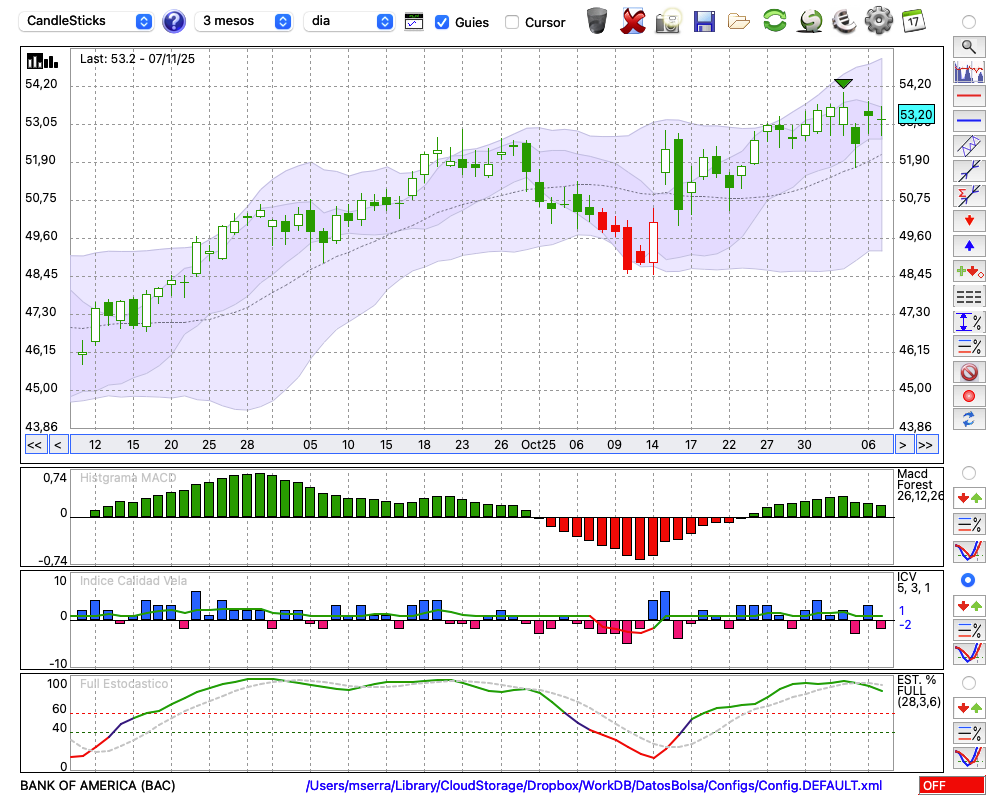
Task: Click the main chart lines percent tool
Action: (x=969, y=346)
